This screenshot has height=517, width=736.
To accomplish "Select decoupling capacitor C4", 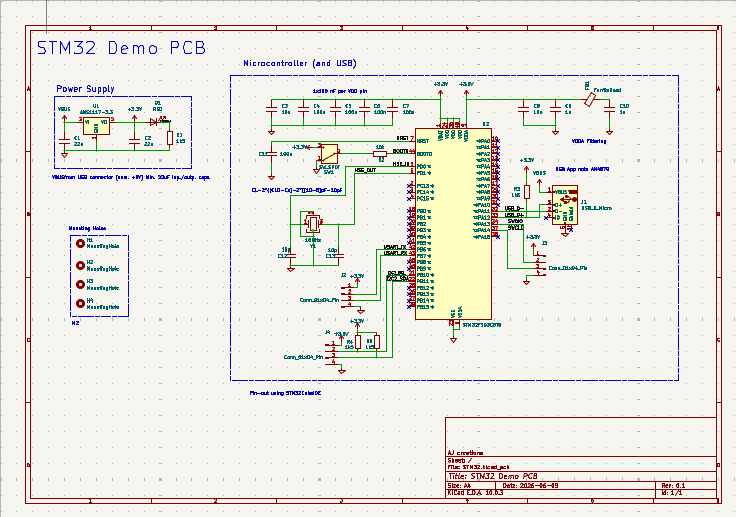I will tap(303, 109).
